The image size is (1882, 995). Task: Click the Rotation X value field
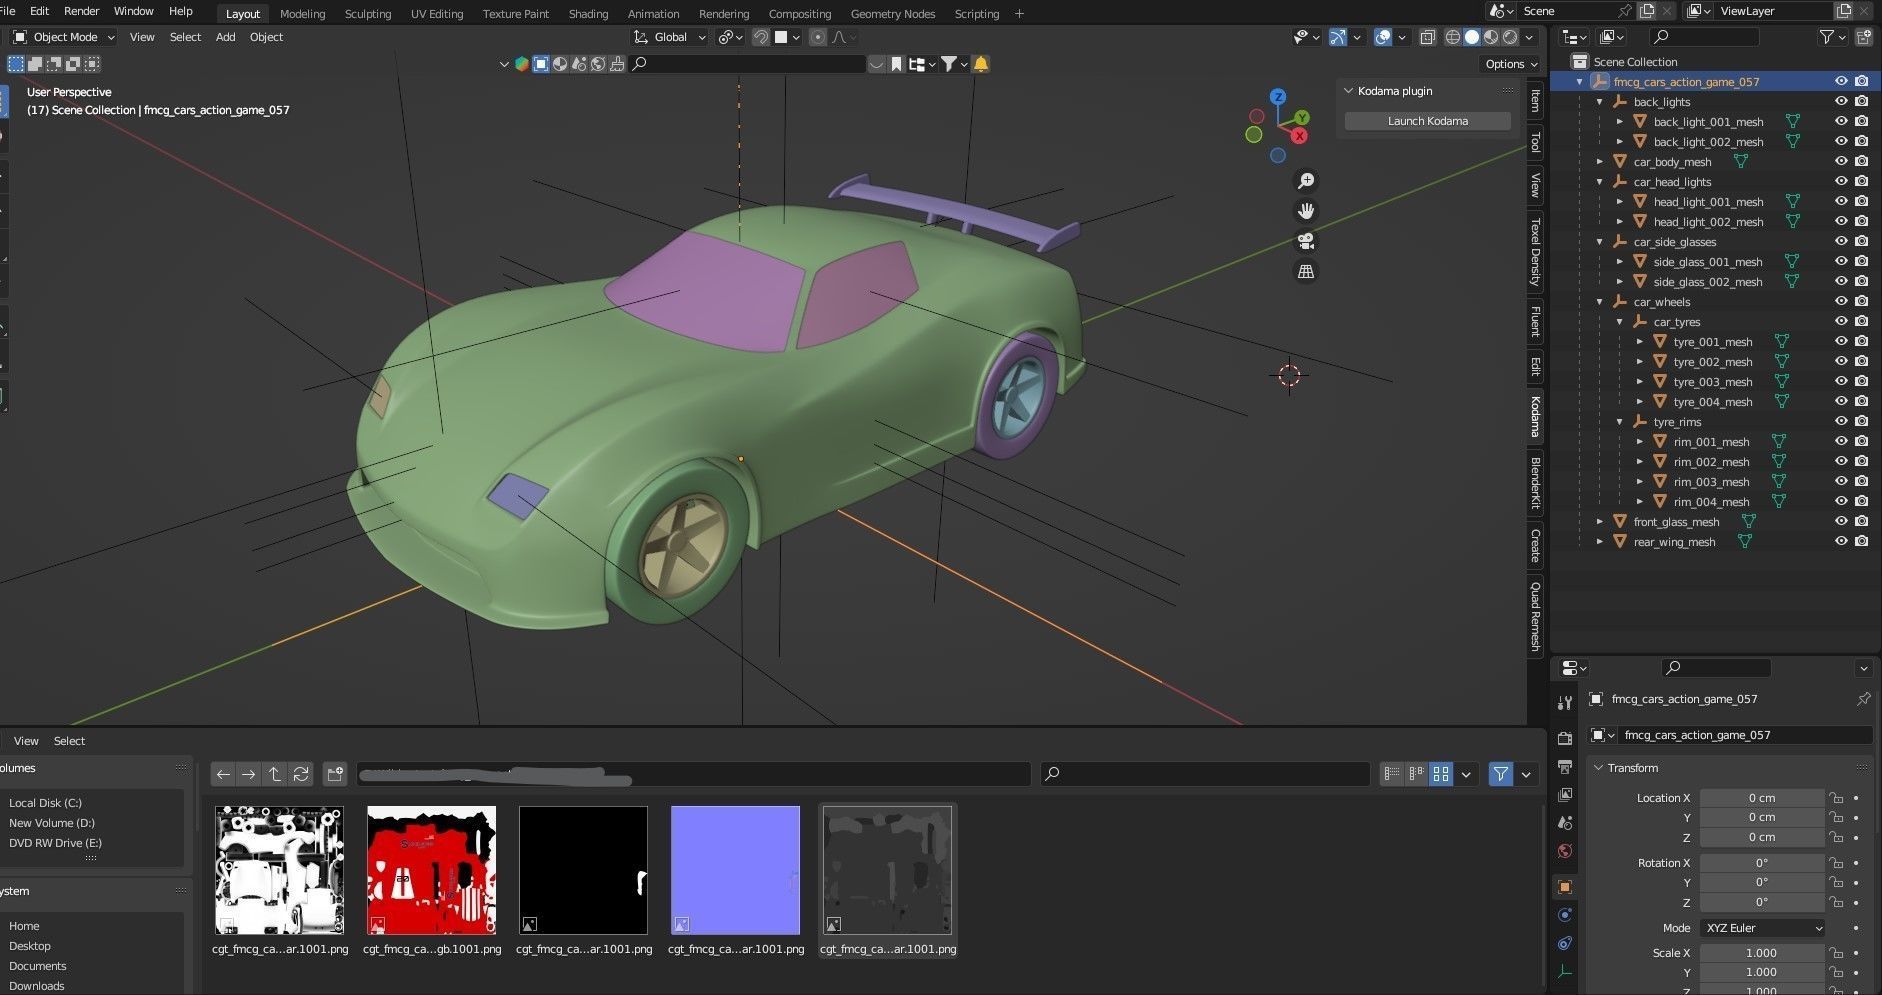pyautogui.click(x=1762, y=863)
